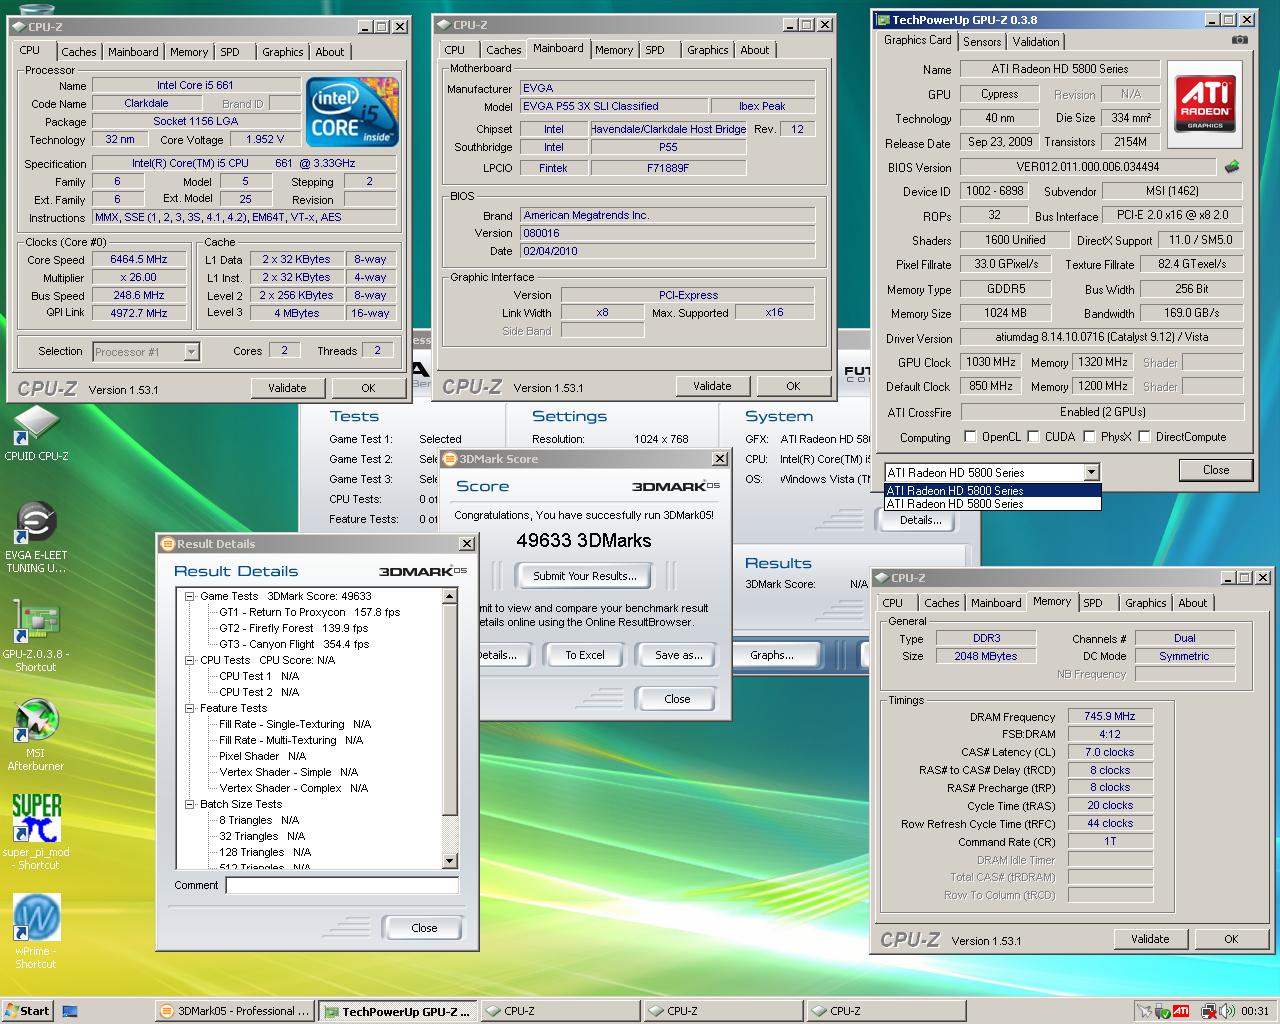Collapse Batch Size Tests tree node

point(190,804)
